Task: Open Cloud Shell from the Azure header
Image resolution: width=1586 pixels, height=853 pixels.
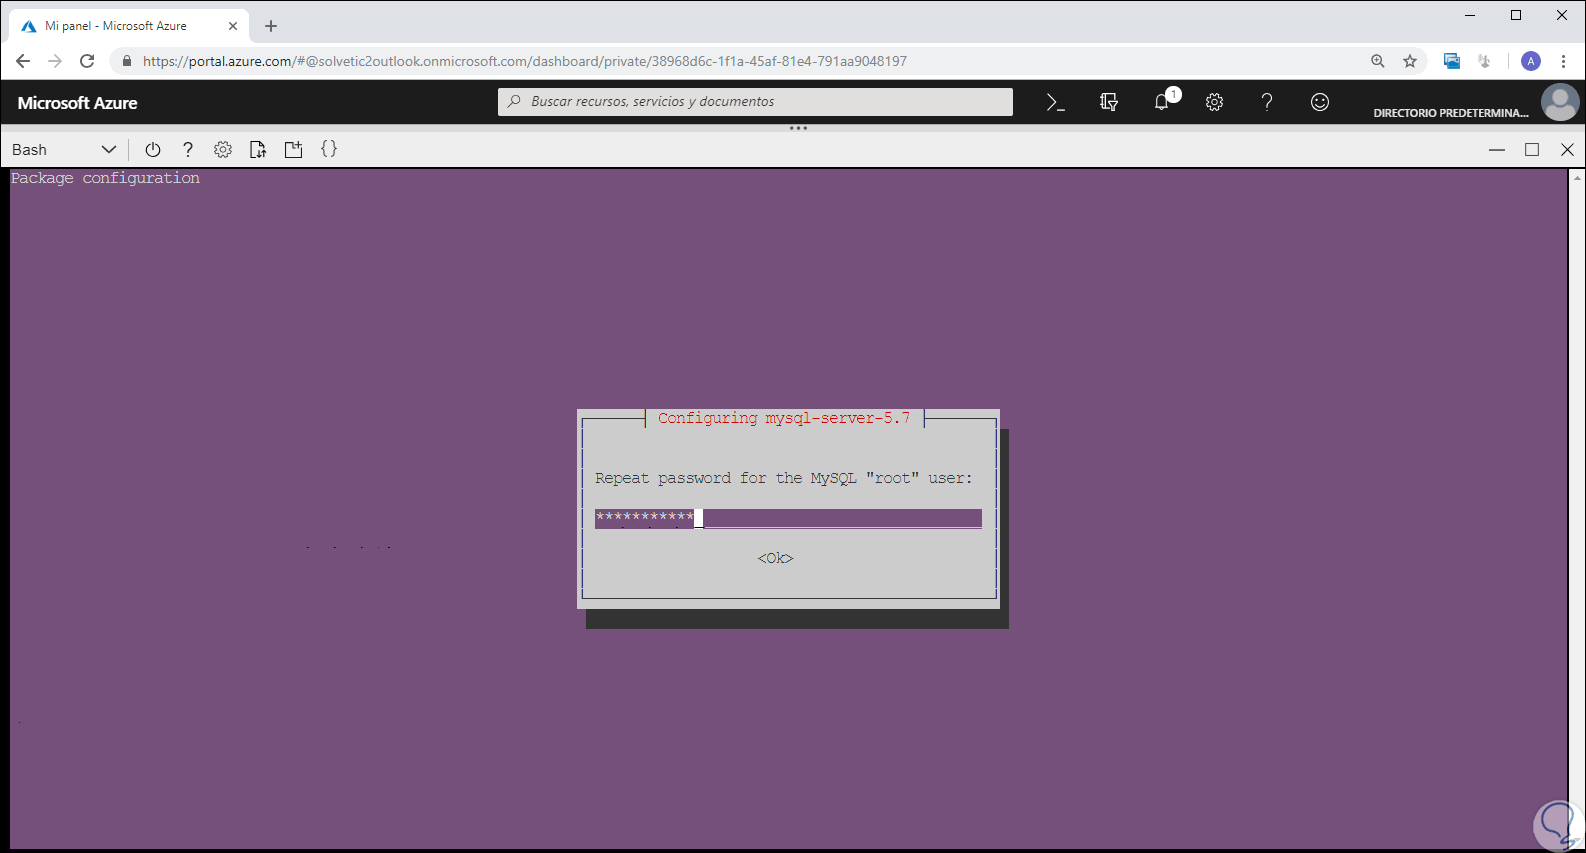Action: (x=1055, y=102)
